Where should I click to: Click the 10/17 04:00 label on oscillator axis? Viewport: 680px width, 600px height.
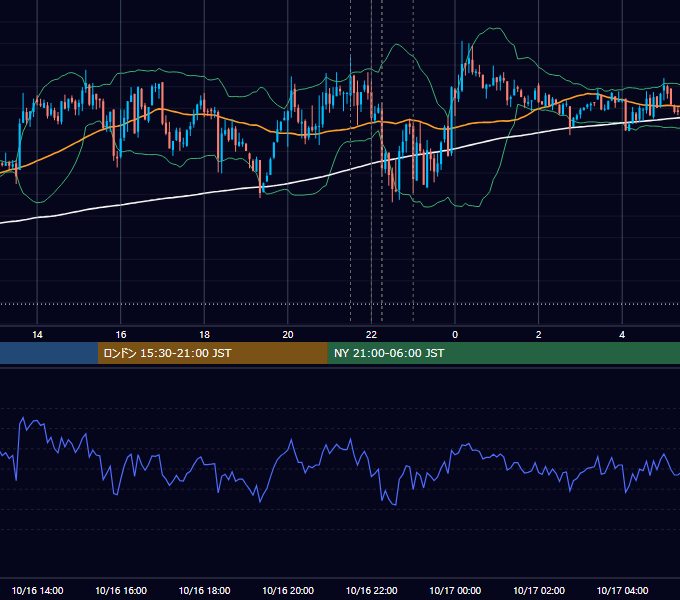tap(622, 590)
